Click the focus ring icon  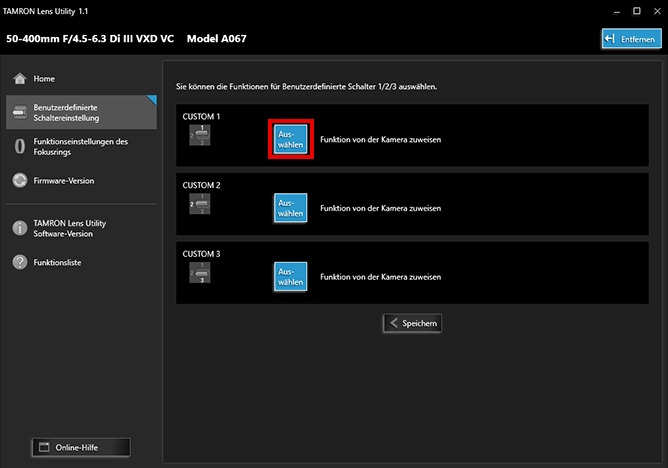(x=20, y=146)
